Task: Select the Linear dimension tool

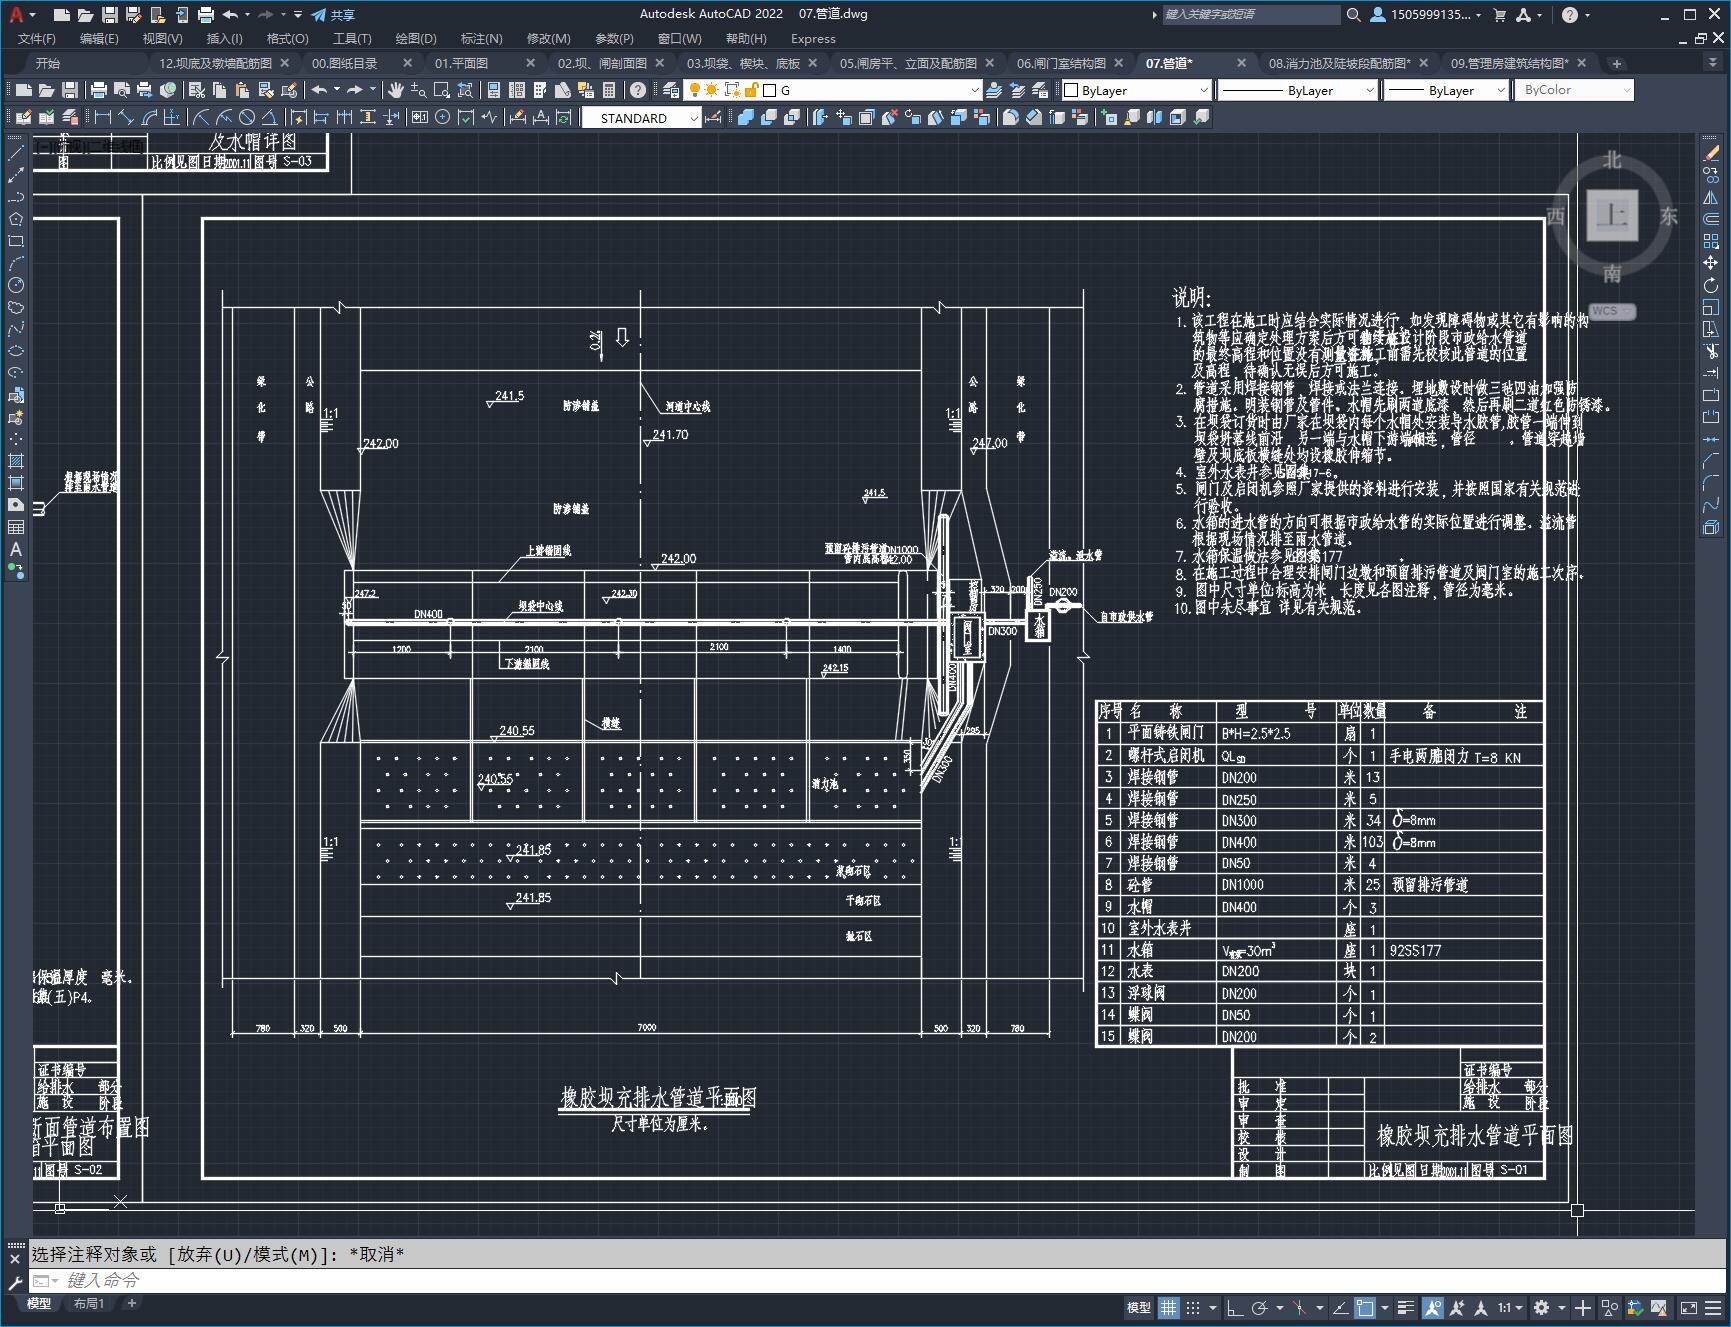Action: [102, 117]
